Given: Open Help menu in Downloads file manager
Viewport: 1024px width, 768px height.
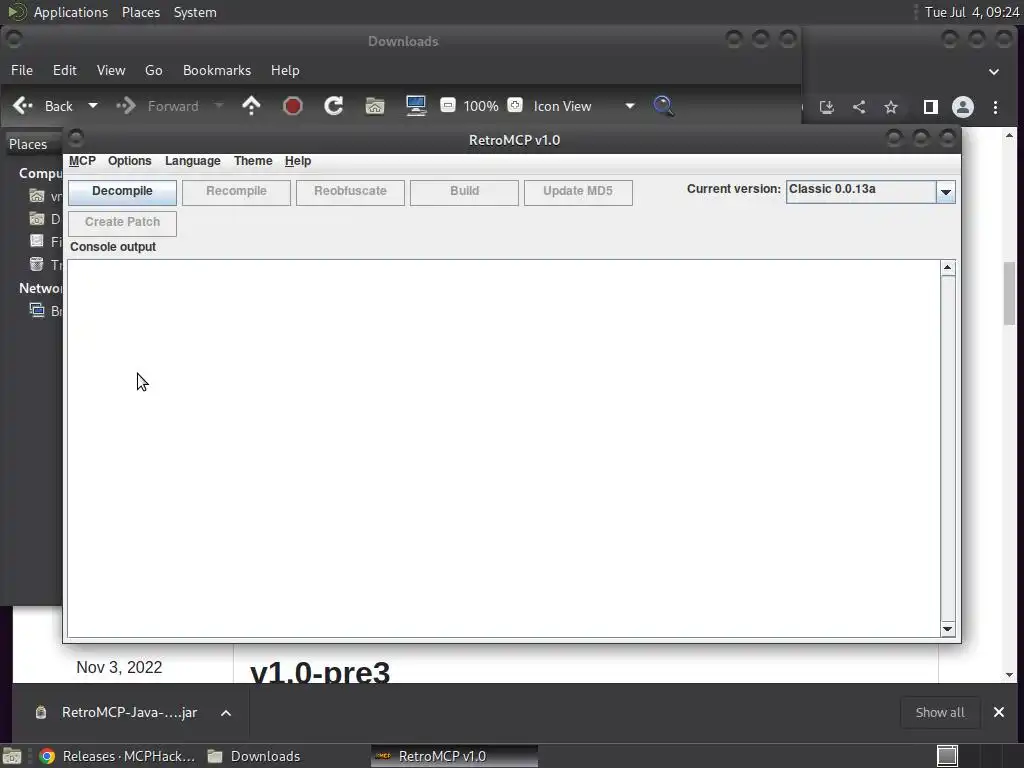Looking at the screenshot, I should point(285,71).
